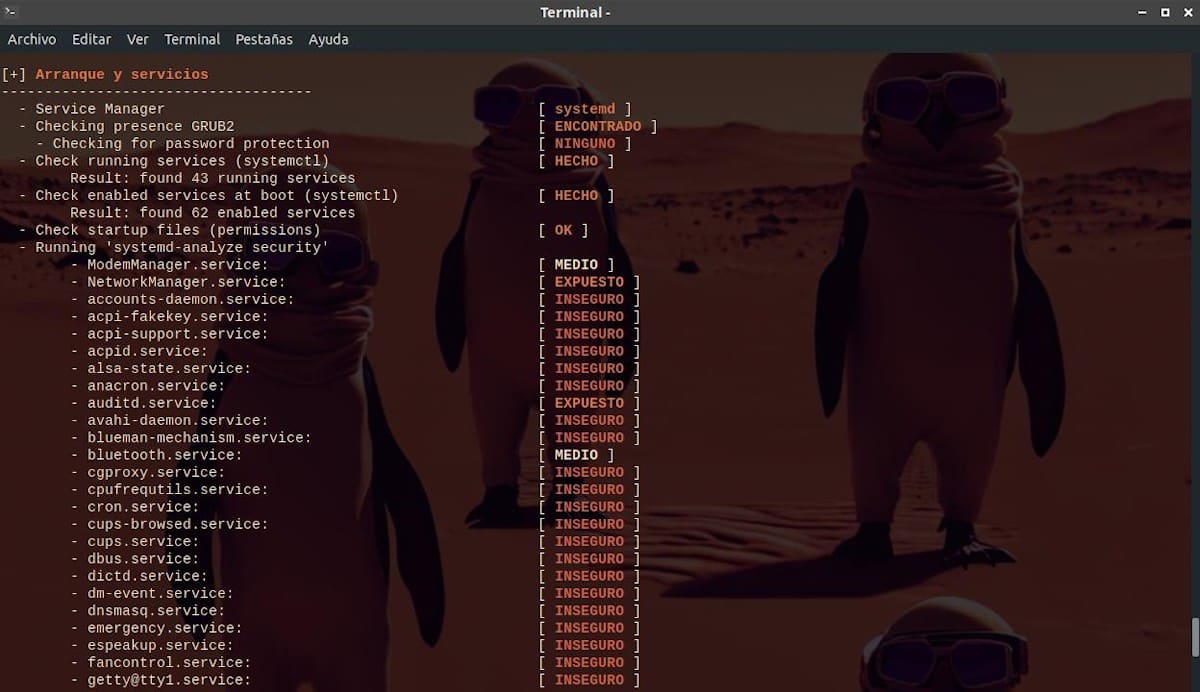Click EXPUESTO status beside NetworkManager.service
Screen dimensions: 1200x692
tap(589, 282)
